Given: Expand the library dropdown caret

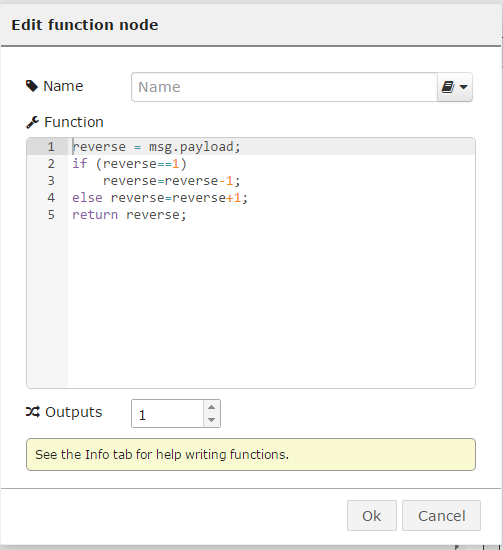Looking at the screenshot, I should [463, 87].
